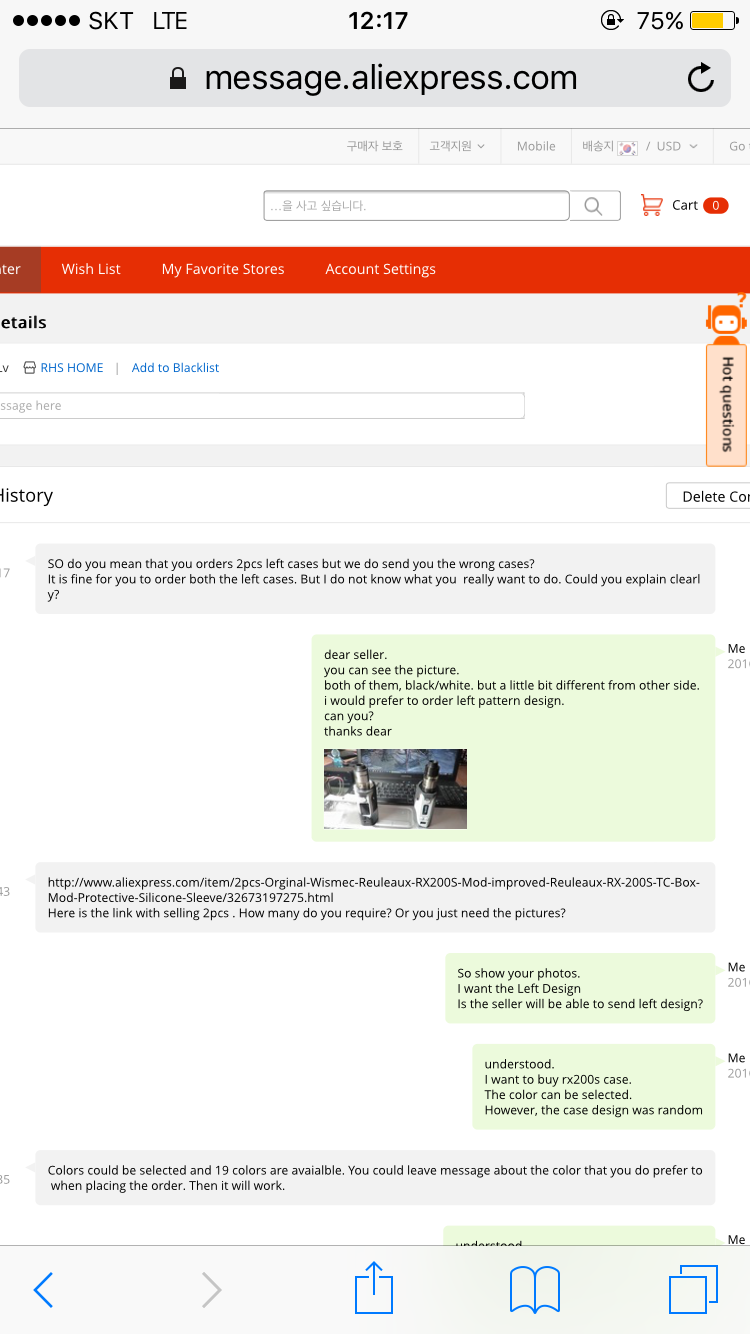Open the Account Settings tab
Image resolution: width=750 pixels, height=1334 pixels.
380,269
